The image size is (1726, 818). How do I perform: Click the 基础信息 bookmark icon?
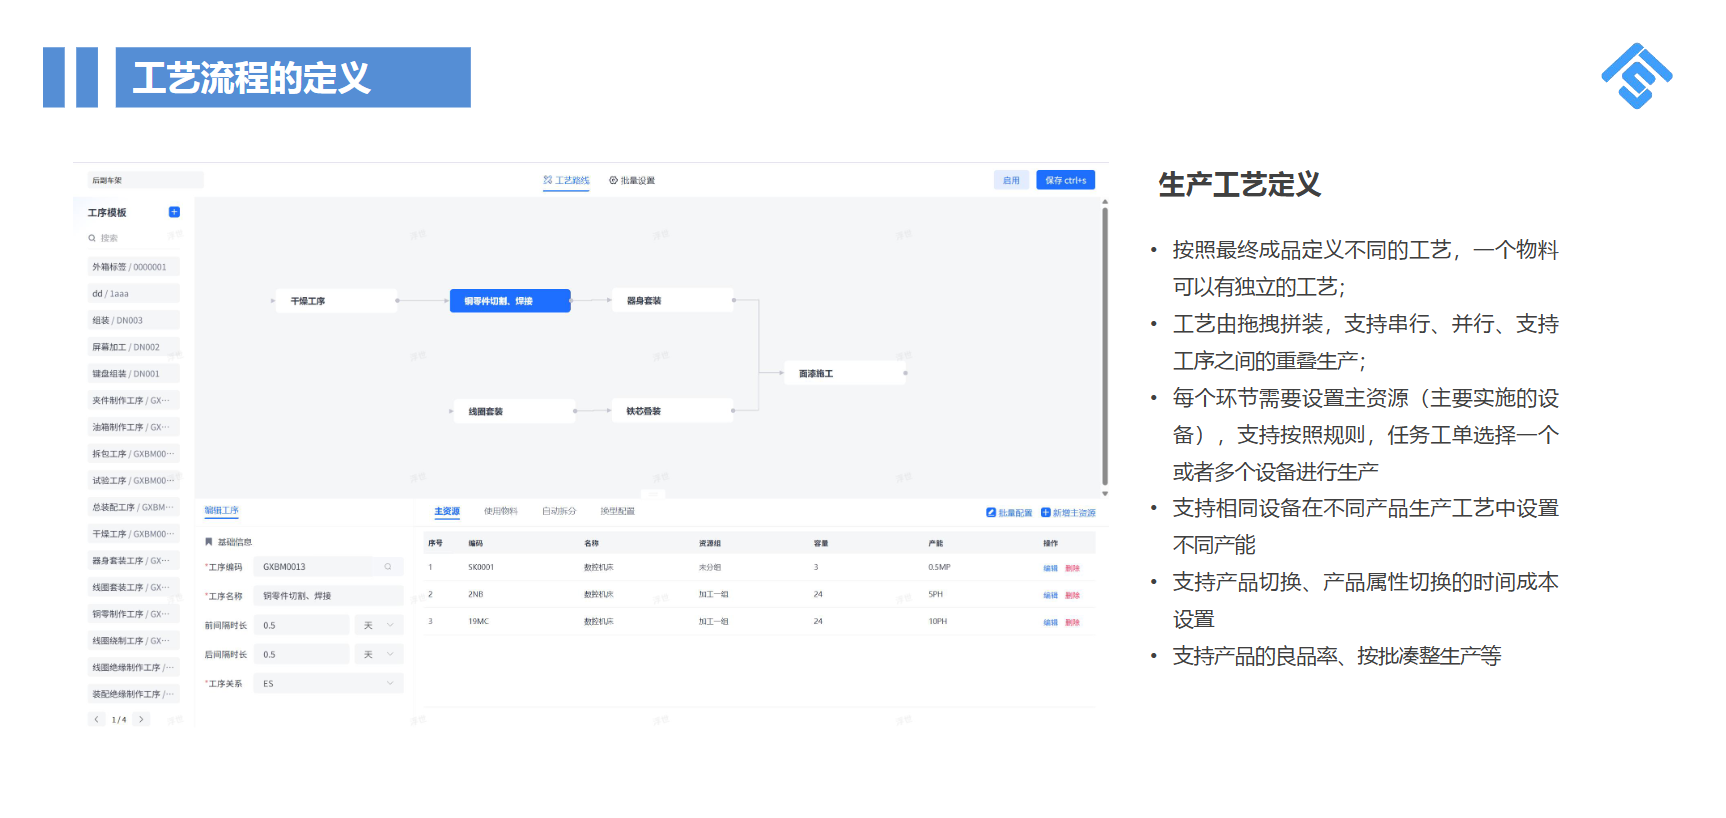pos(209,542)
